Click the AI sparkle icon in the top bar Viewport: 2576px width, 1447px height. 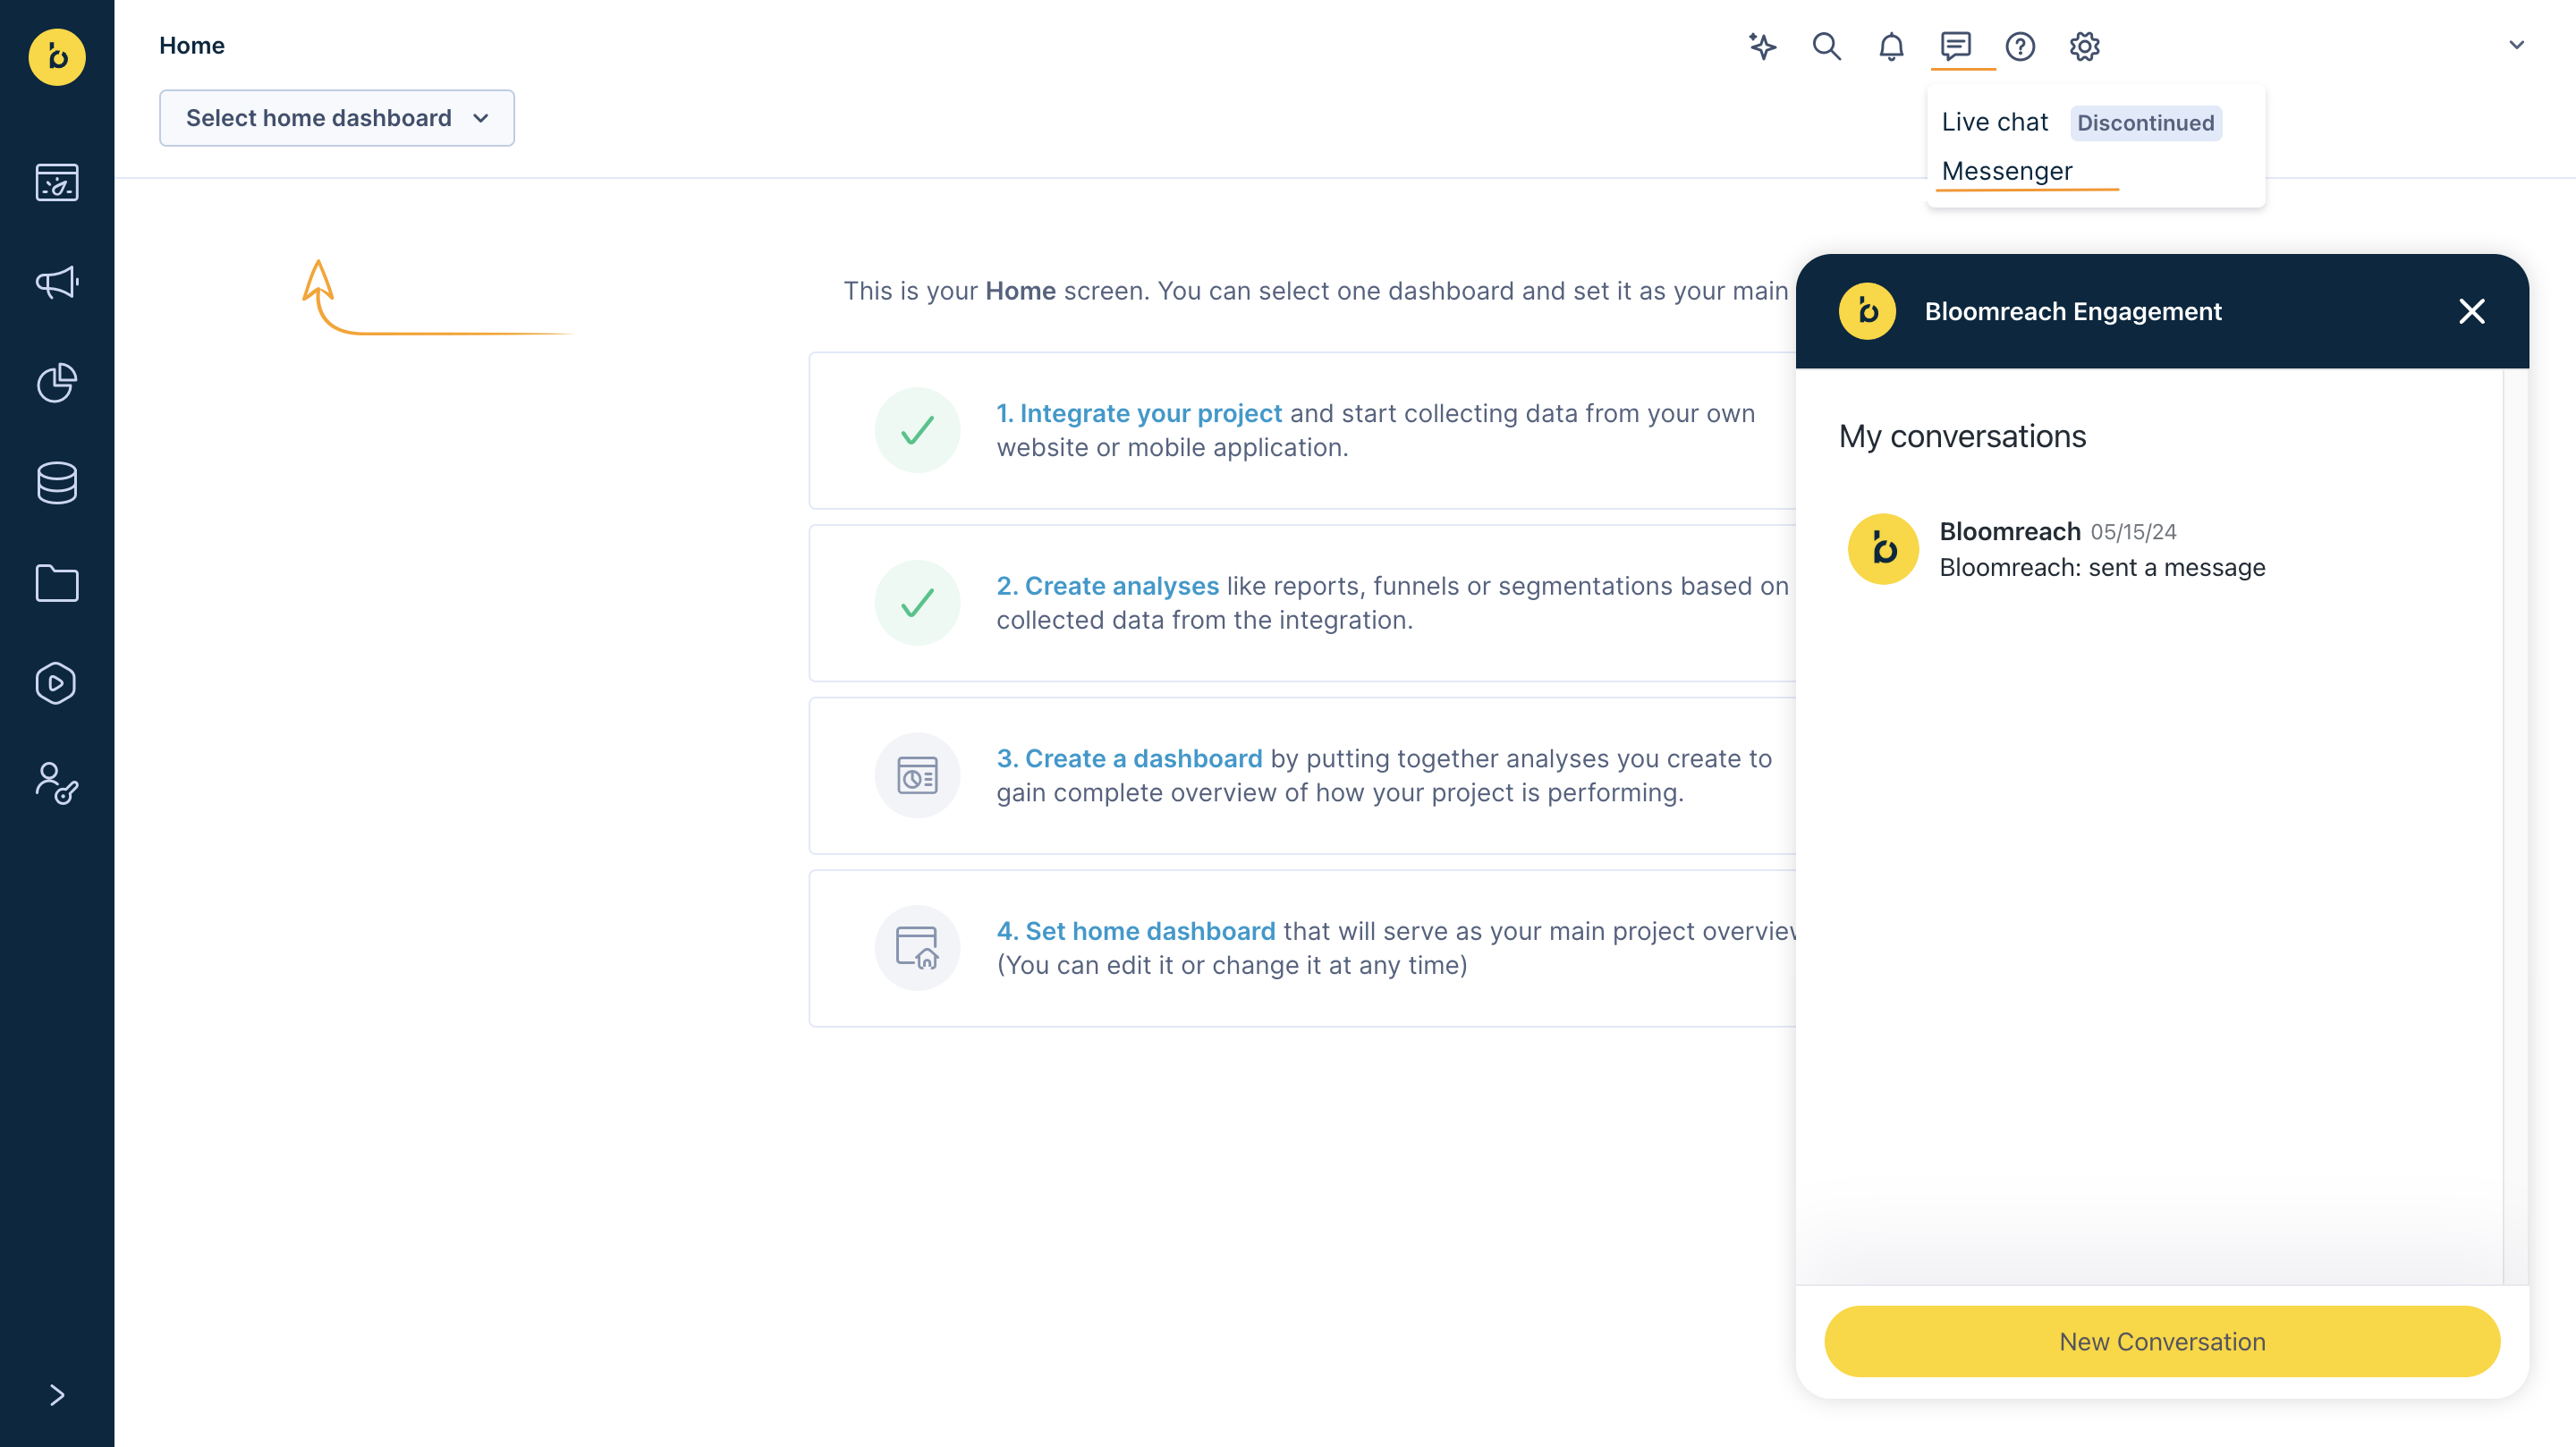click(x=1762, y=46)
